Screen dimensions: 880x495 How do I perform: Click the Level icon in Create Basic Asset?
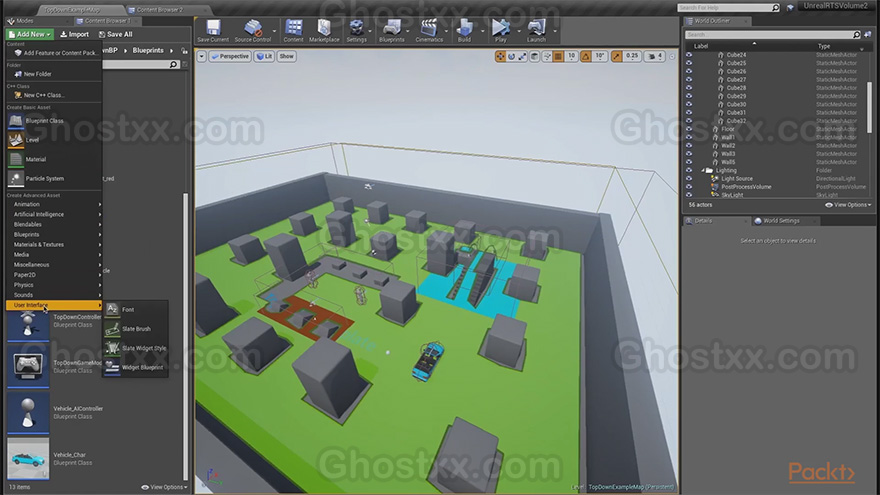16,140
